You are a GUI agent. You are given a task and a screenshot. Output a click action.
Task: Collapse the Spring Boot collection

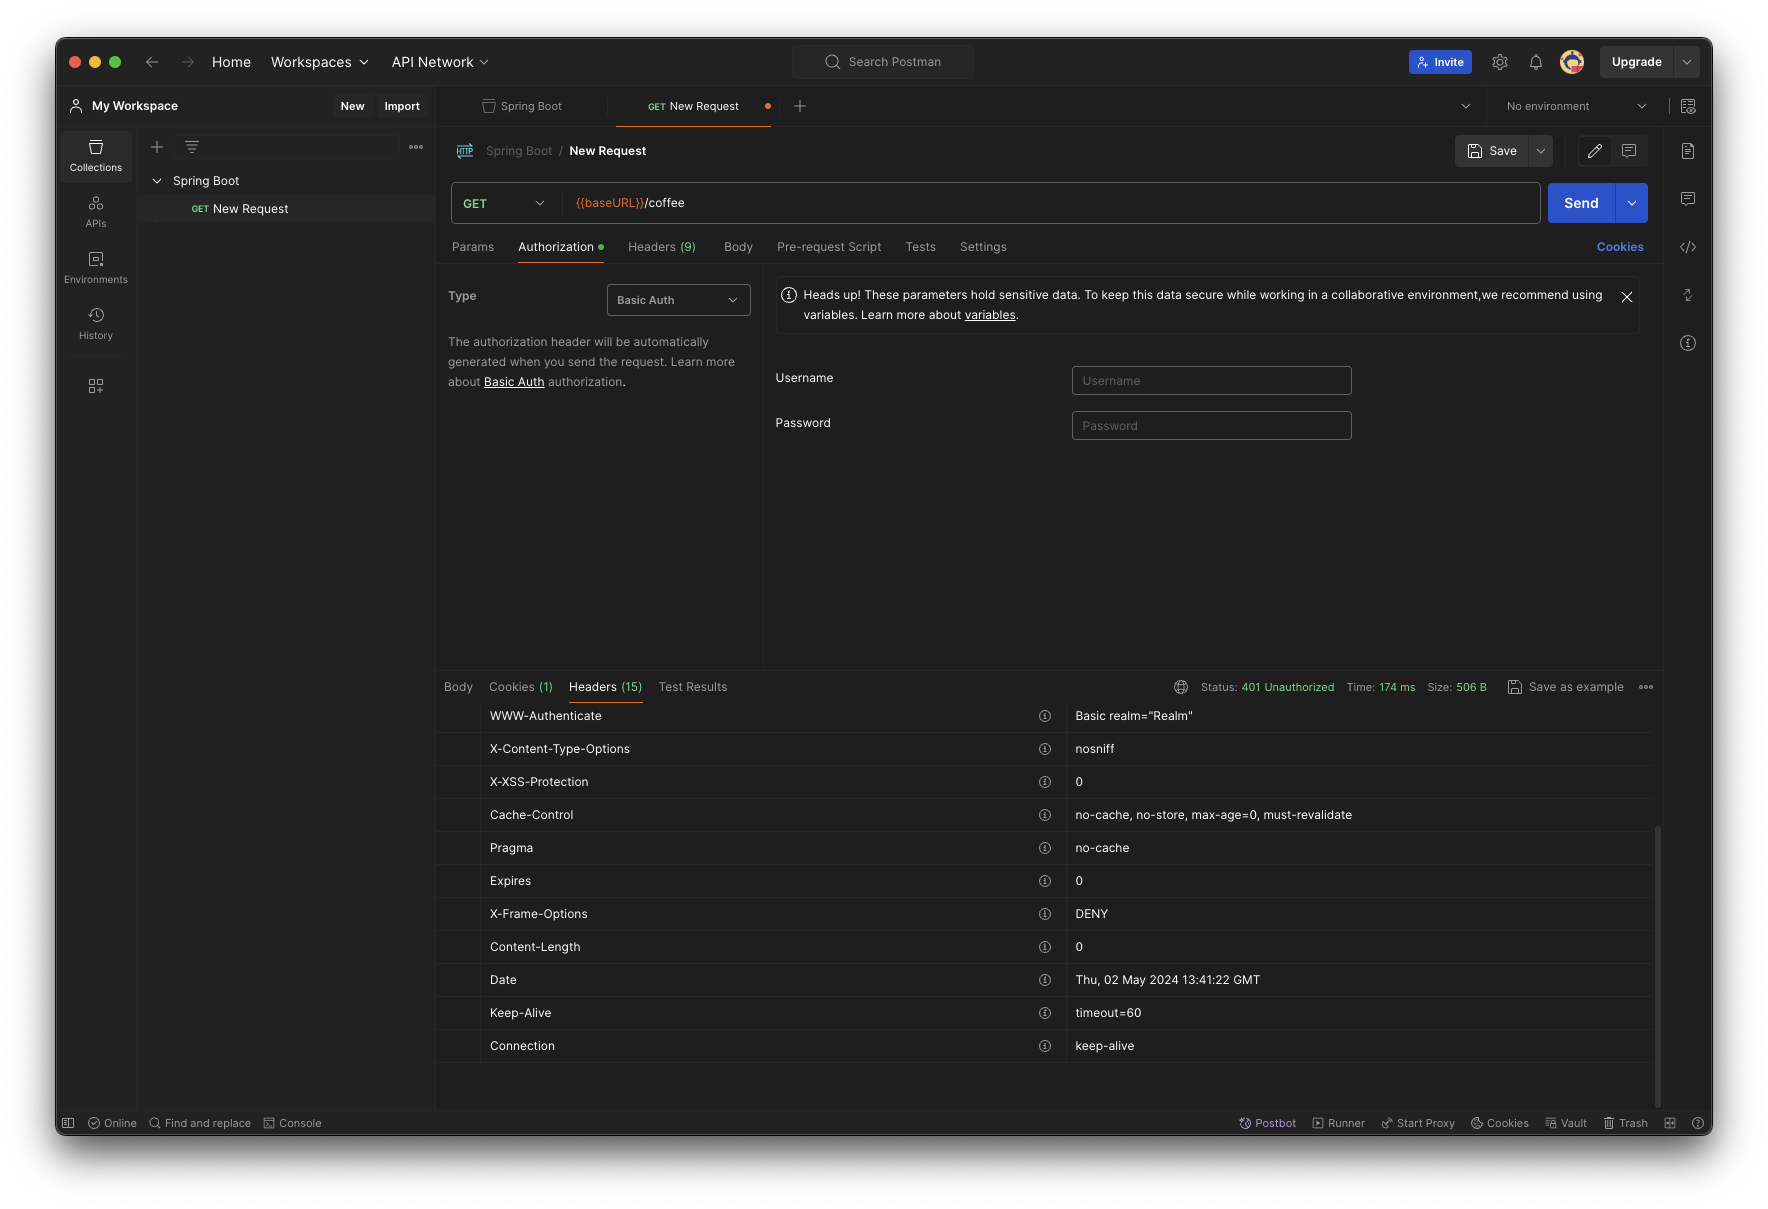157,181
